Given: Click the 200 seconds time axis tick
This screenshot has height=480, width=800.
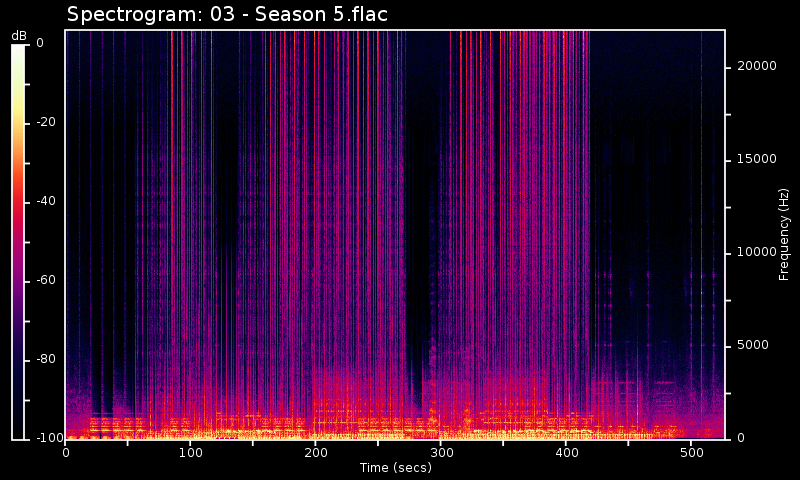Looking at the screenshot, I should click(316, 453).
